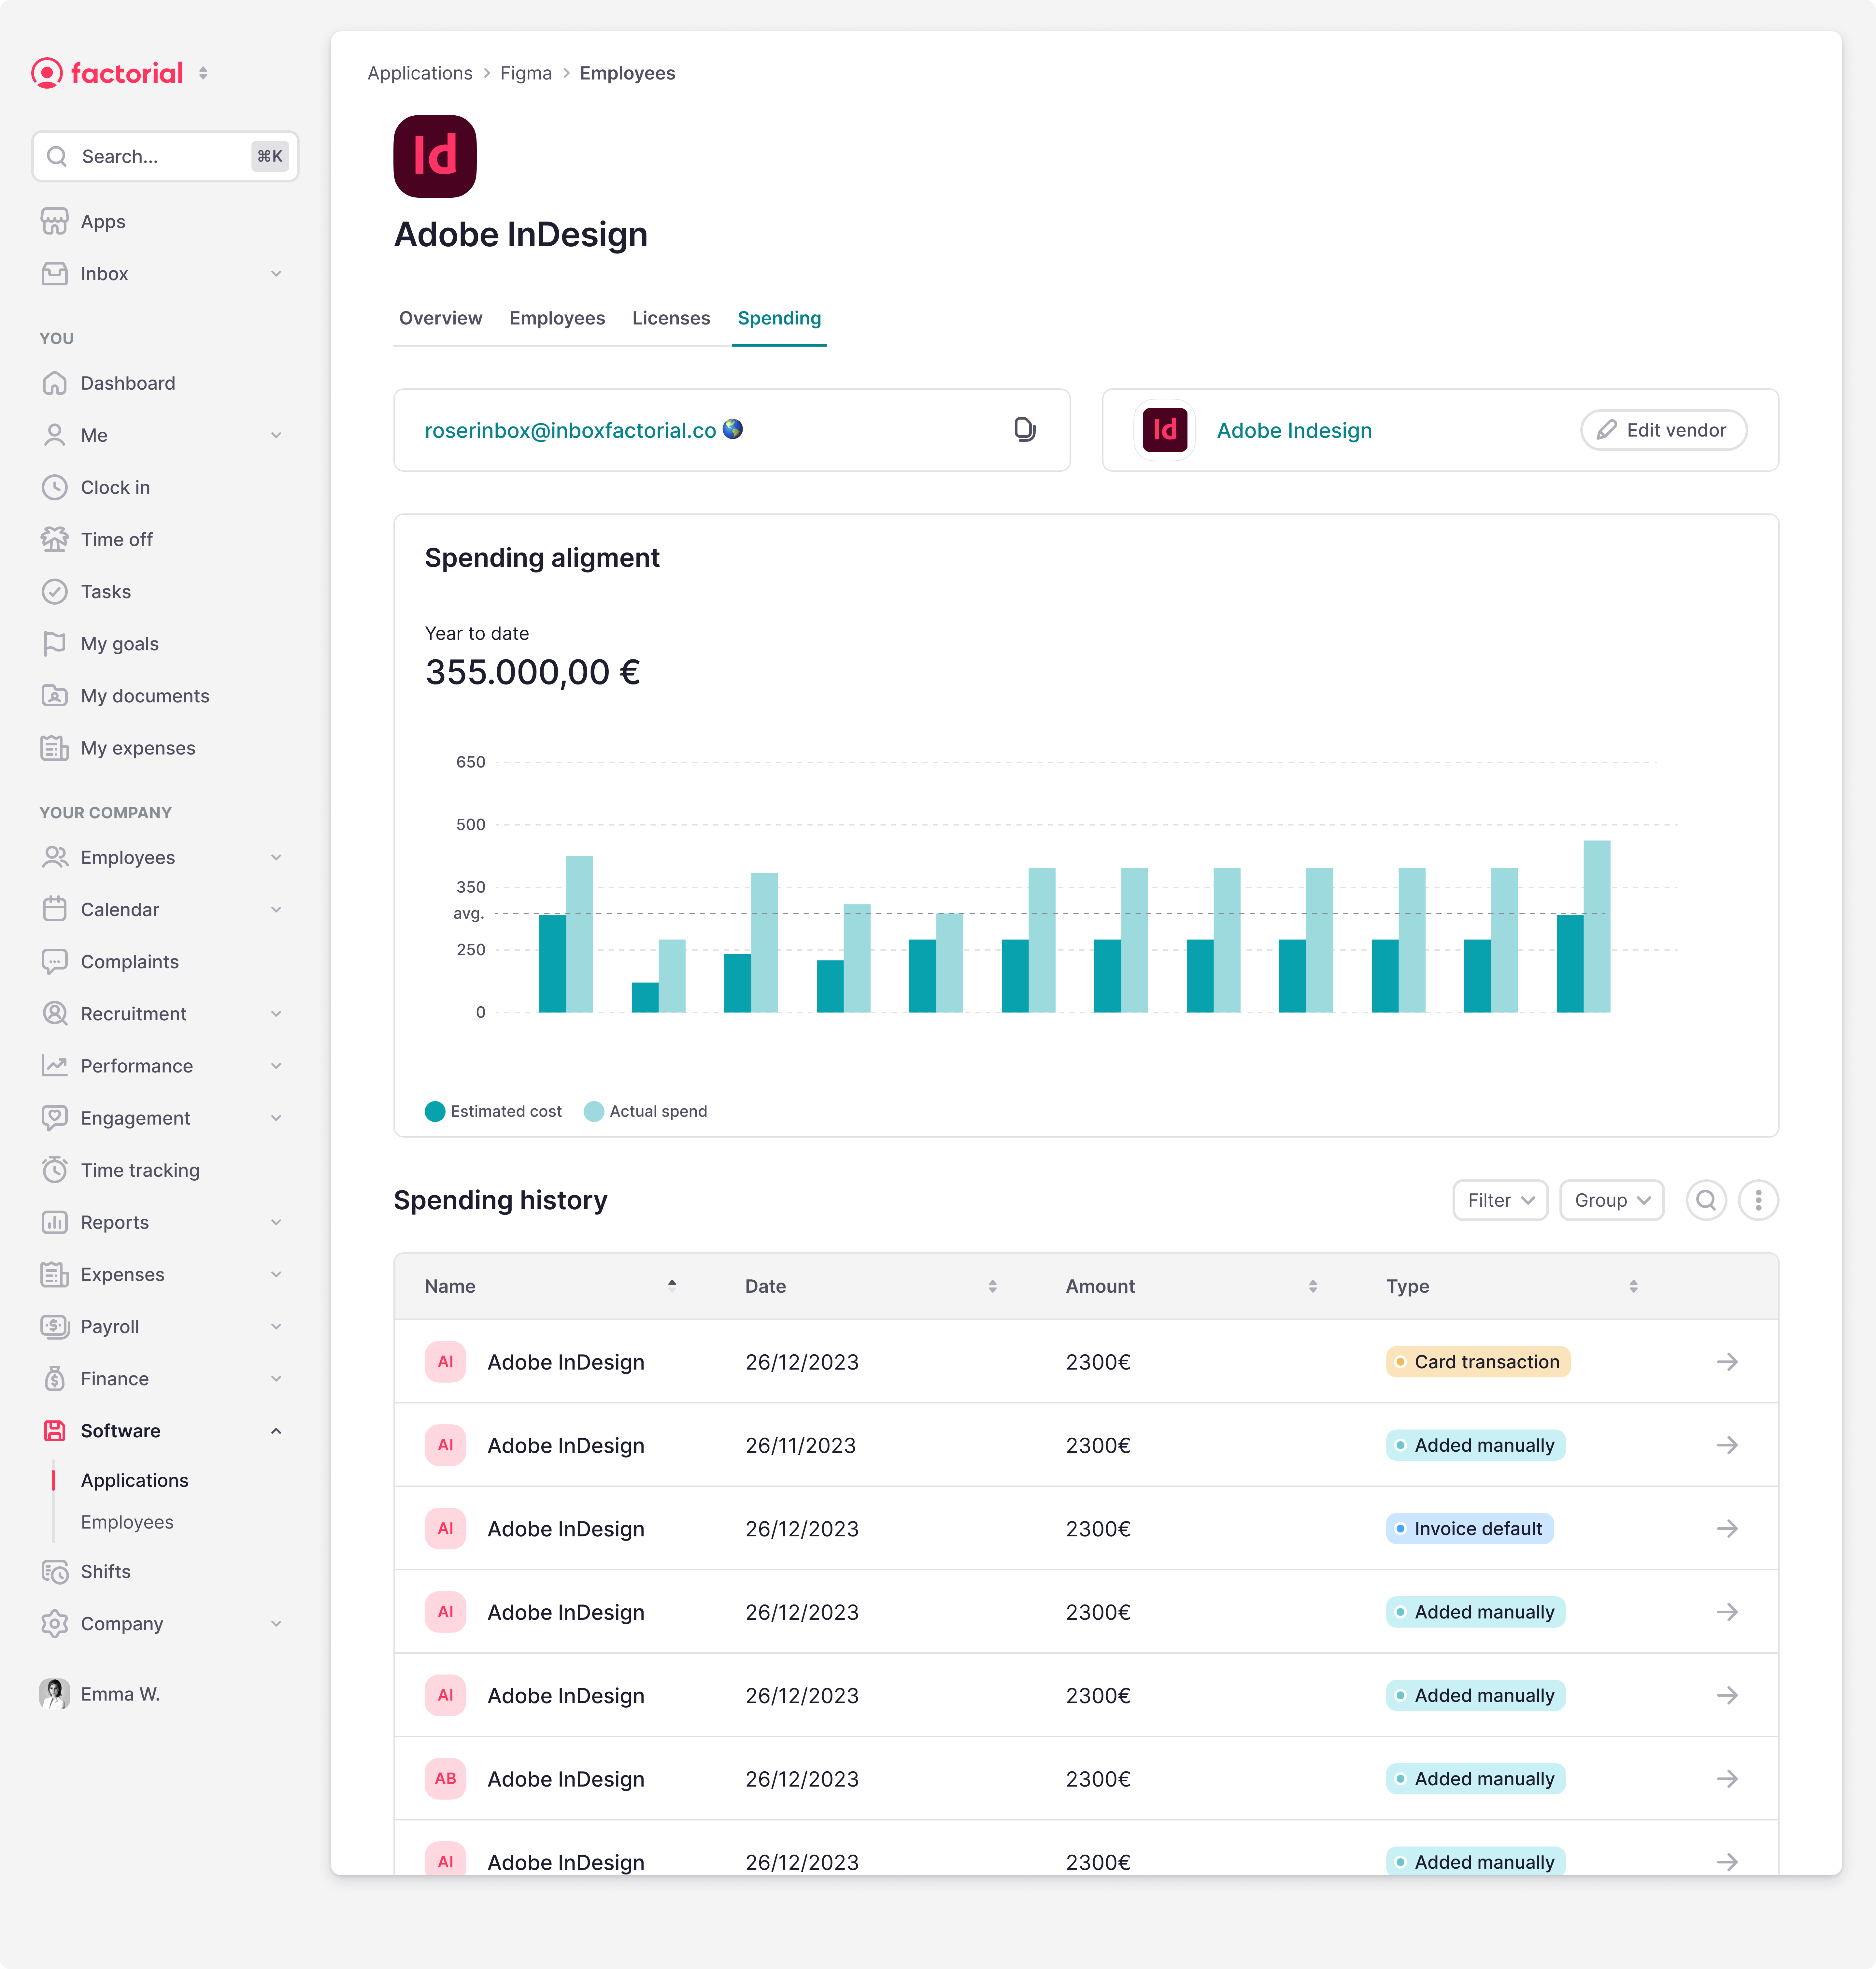Switch to the Licenses tab

[x=671, y=318]
